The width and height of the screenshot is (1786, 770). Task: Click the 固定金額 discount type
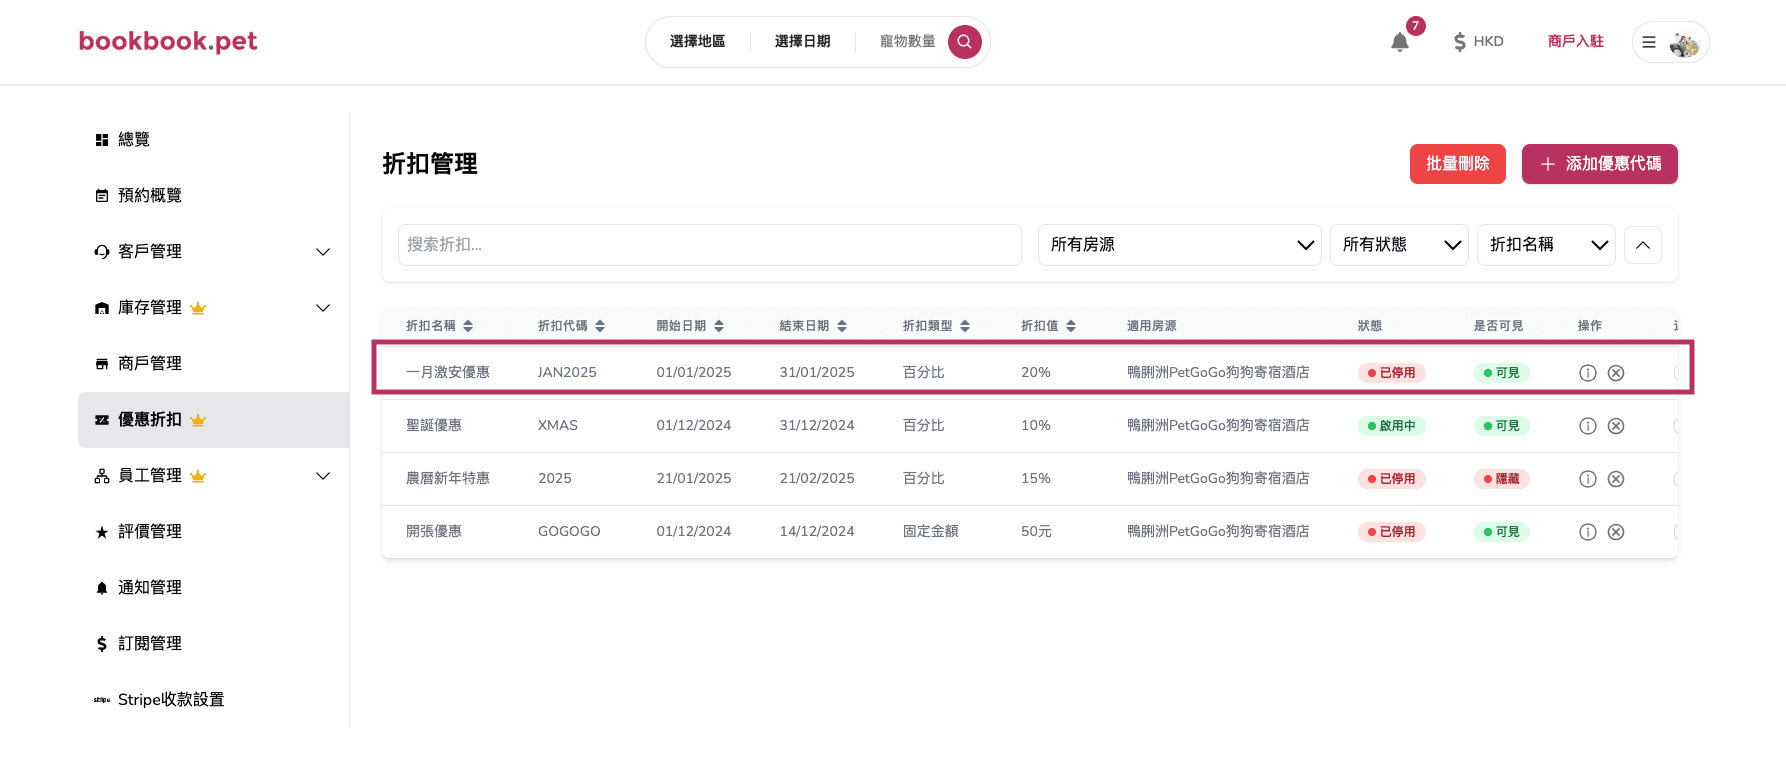tap(930, 531)
